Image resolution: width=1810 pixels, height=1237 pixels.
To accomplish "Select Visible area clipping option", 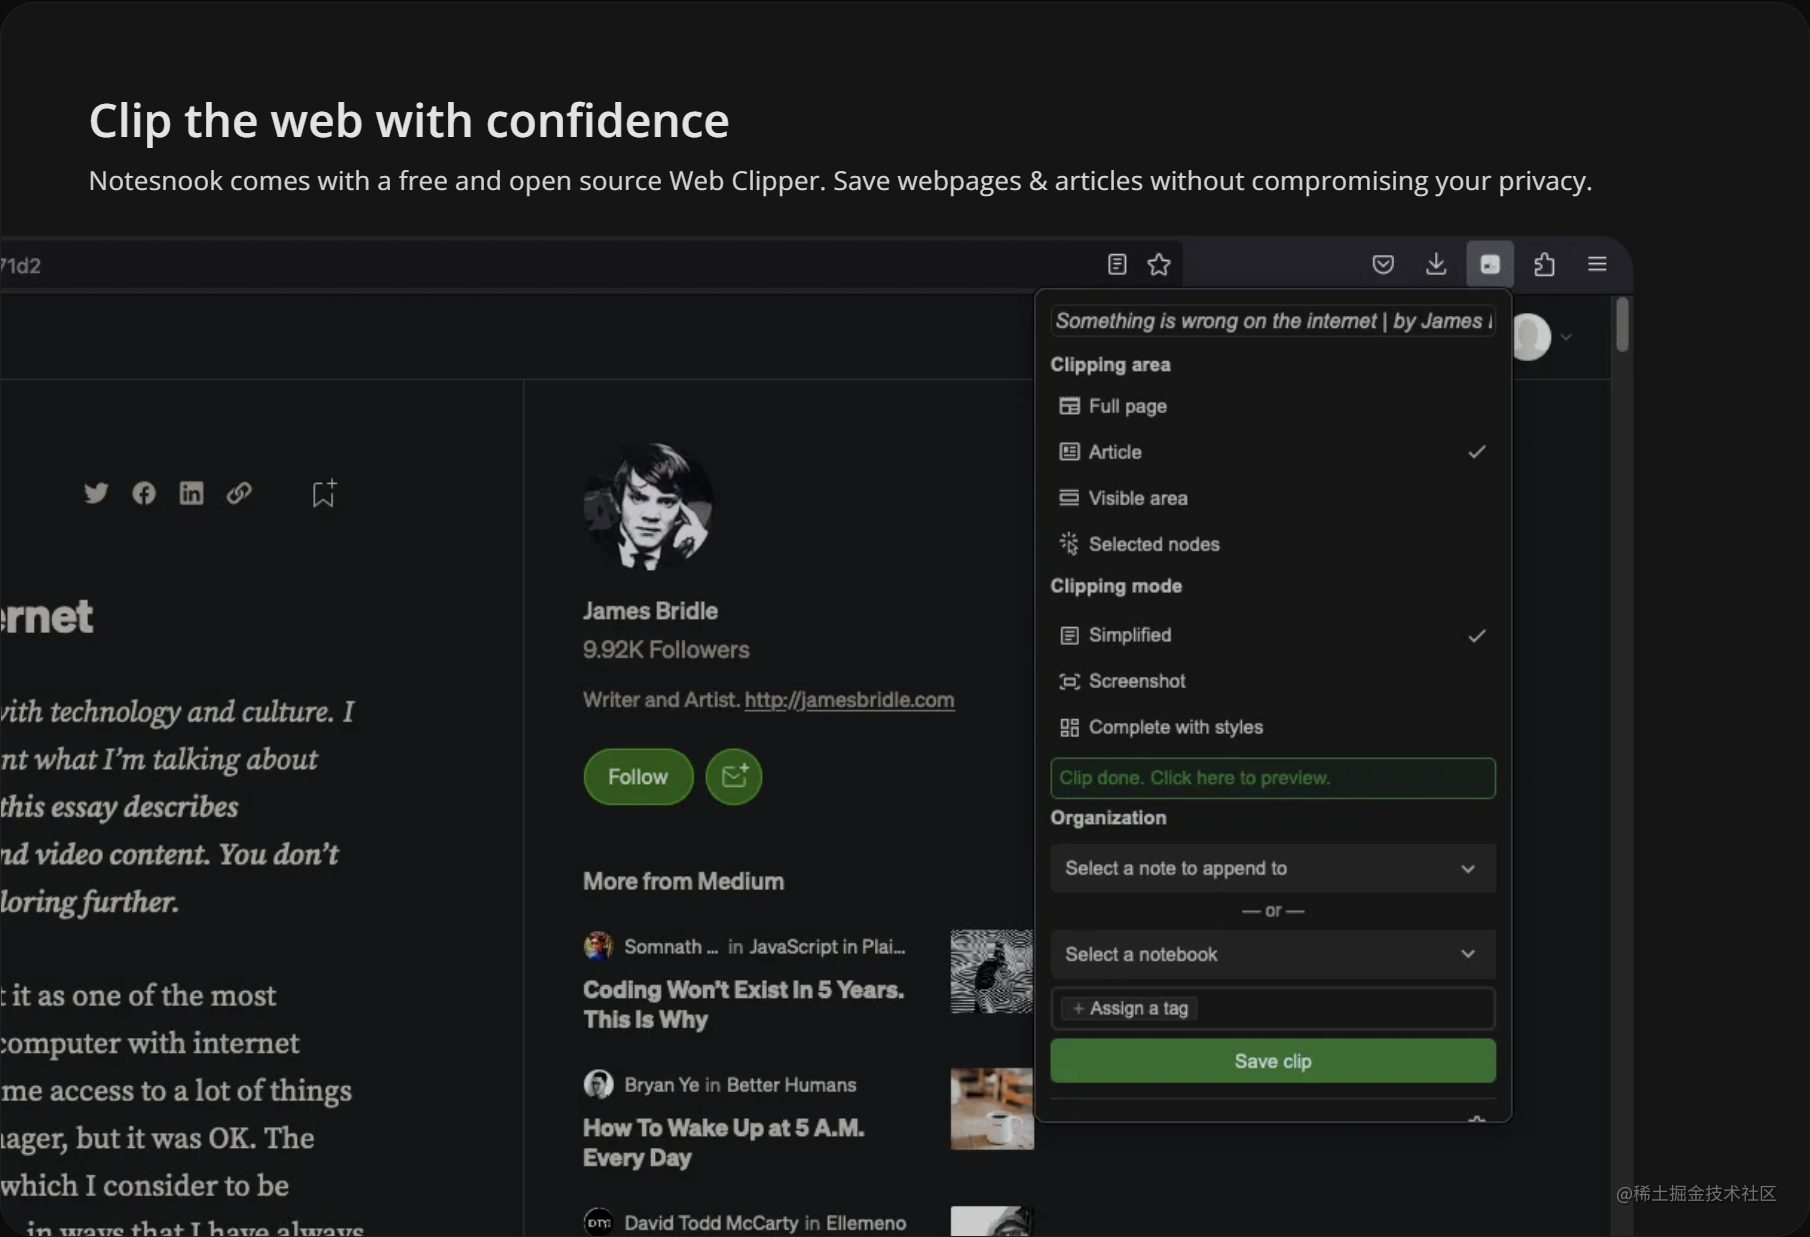I will pyautogui.click(x=1273, y=498).
